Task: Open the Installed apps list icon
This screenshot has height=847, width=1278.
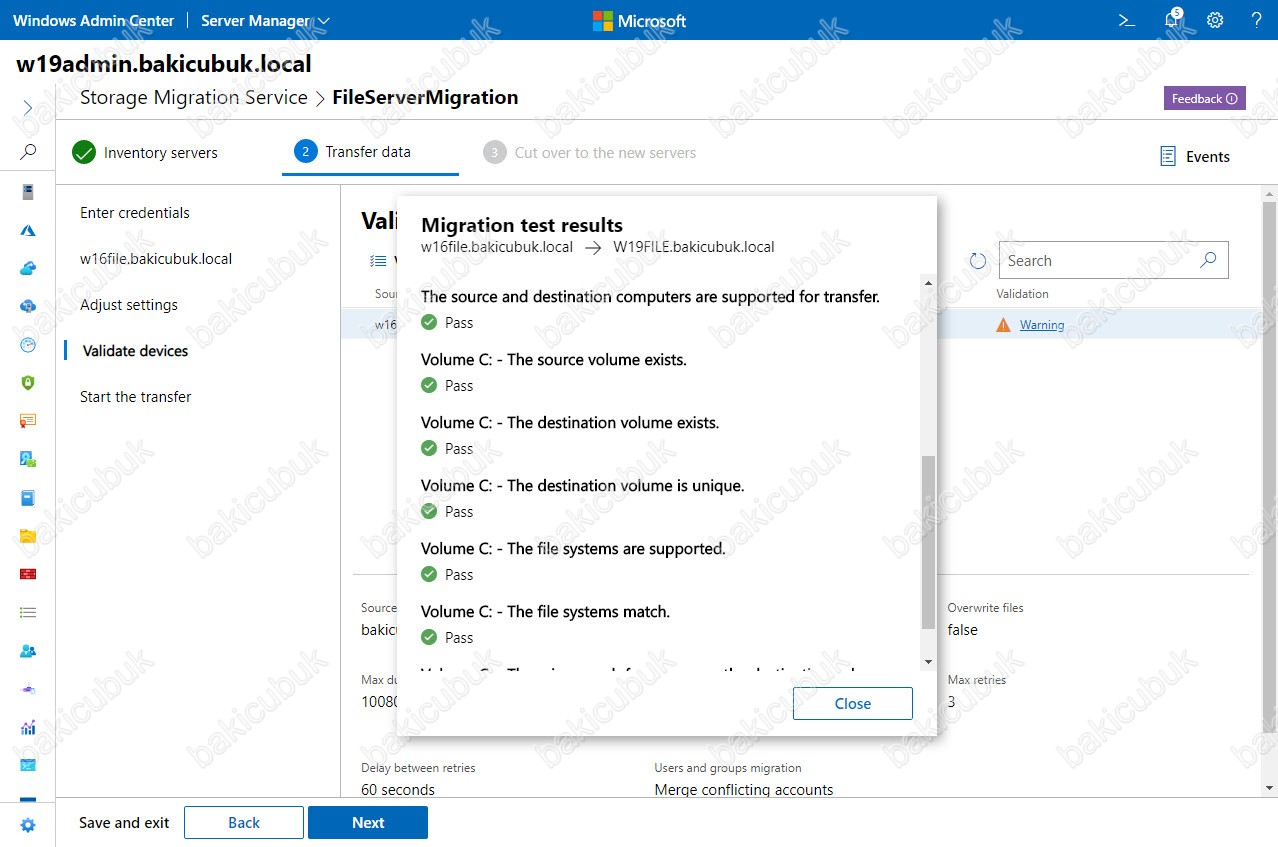Action: (x=28, y=612)
